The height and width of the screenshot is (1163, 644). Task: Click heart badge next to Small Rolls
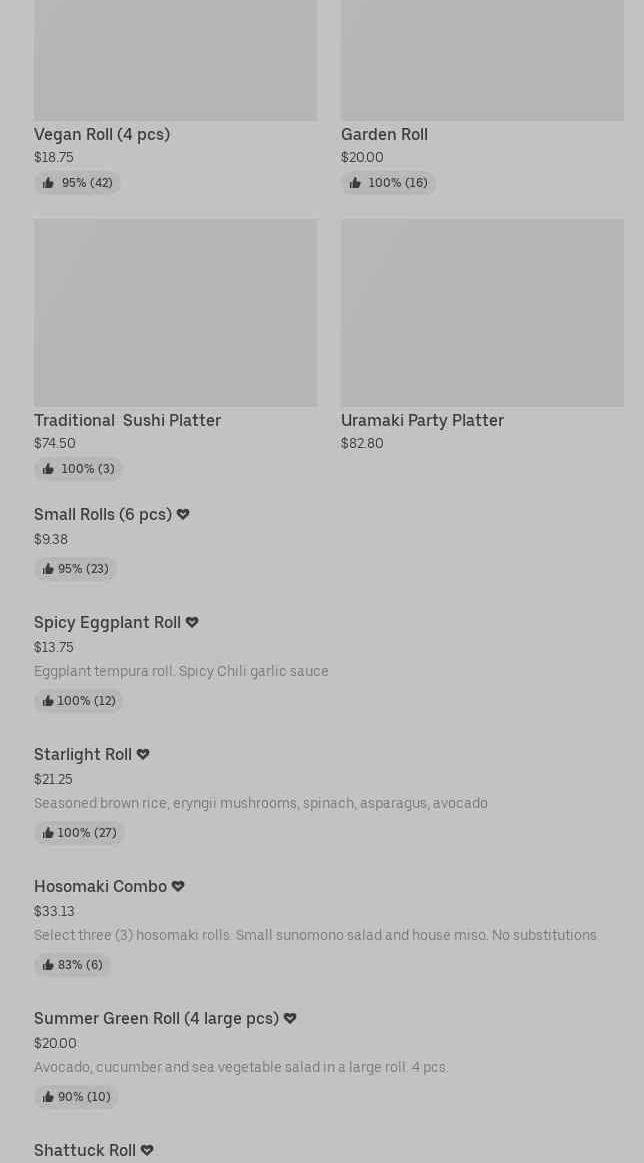(183, 514)
